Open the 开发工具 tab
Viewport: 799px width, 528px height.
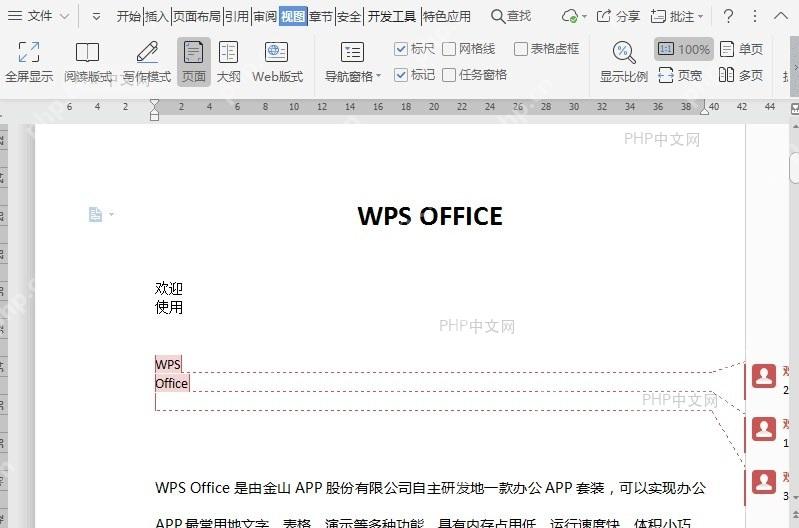click(391, 16)
